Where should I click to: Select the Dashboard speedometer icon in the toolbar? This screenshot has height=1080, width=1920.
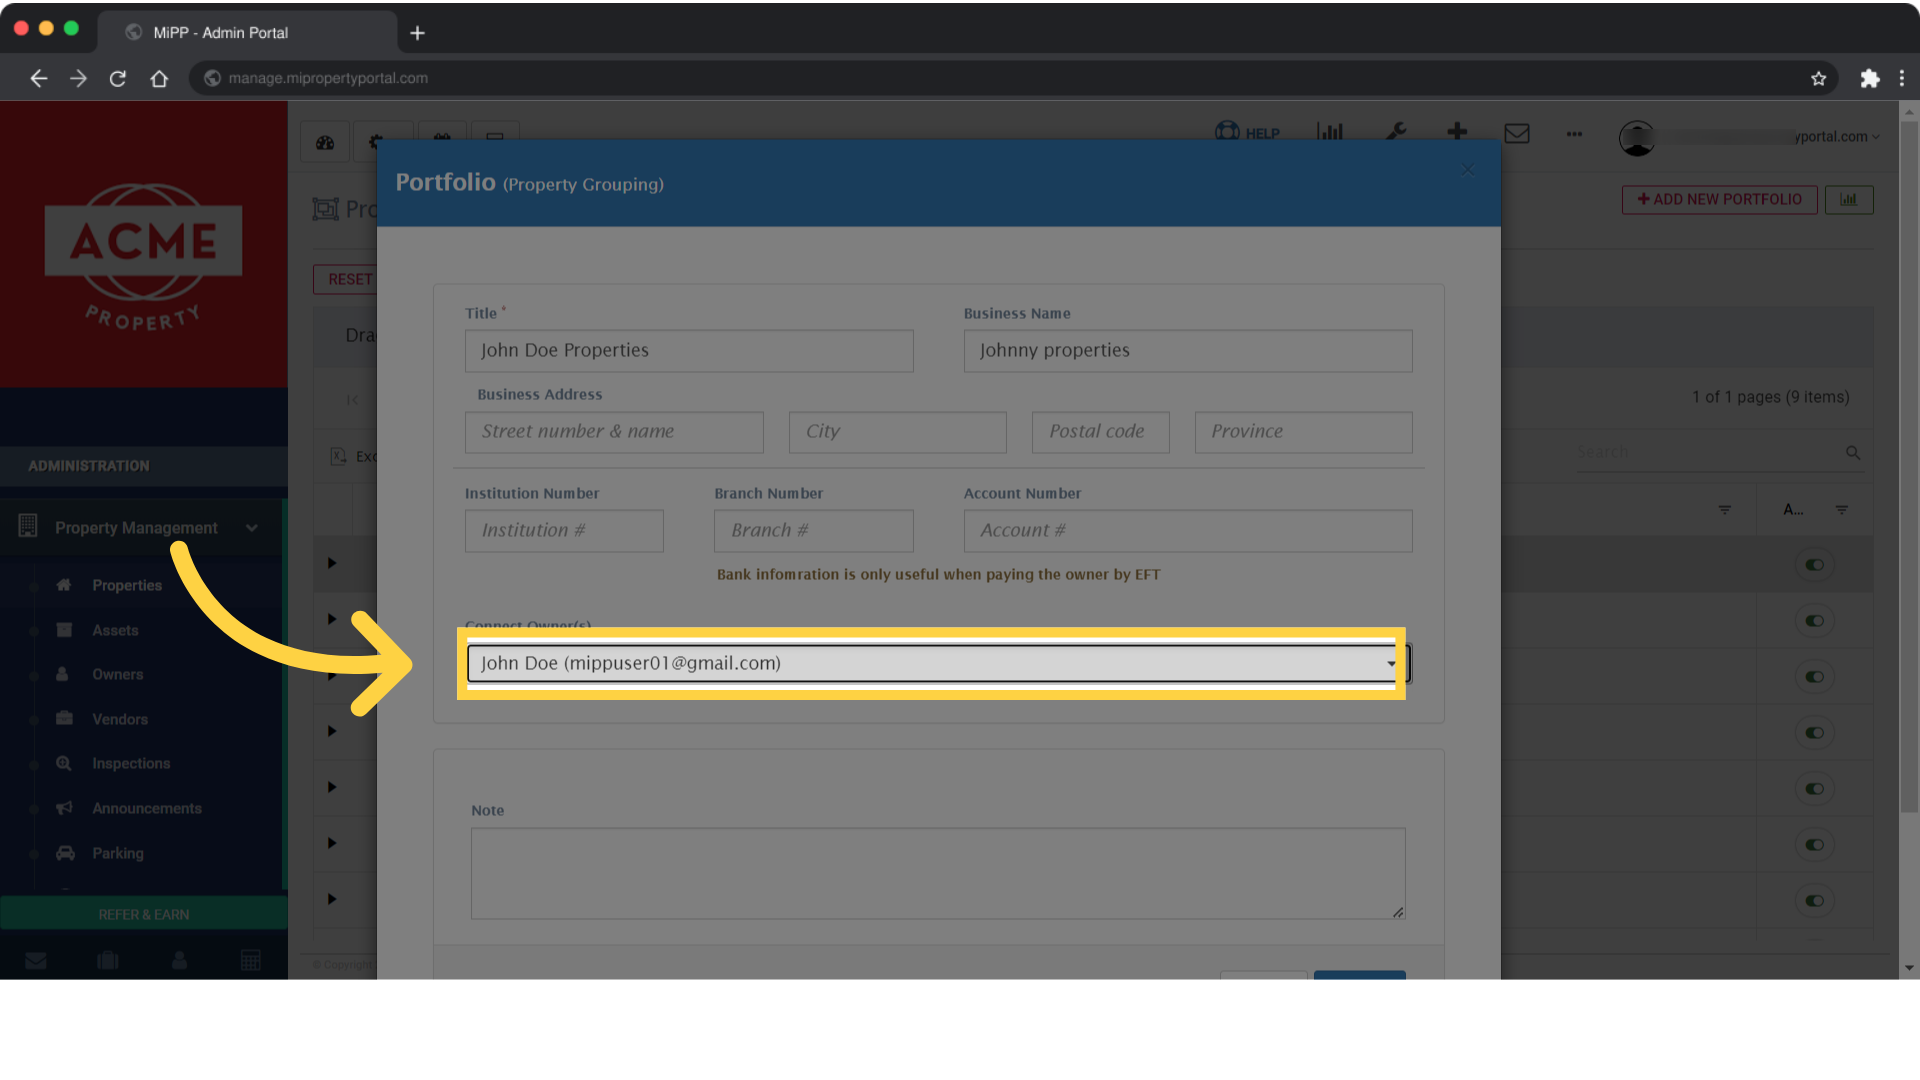pyautogui.click(x=325, y=141)
